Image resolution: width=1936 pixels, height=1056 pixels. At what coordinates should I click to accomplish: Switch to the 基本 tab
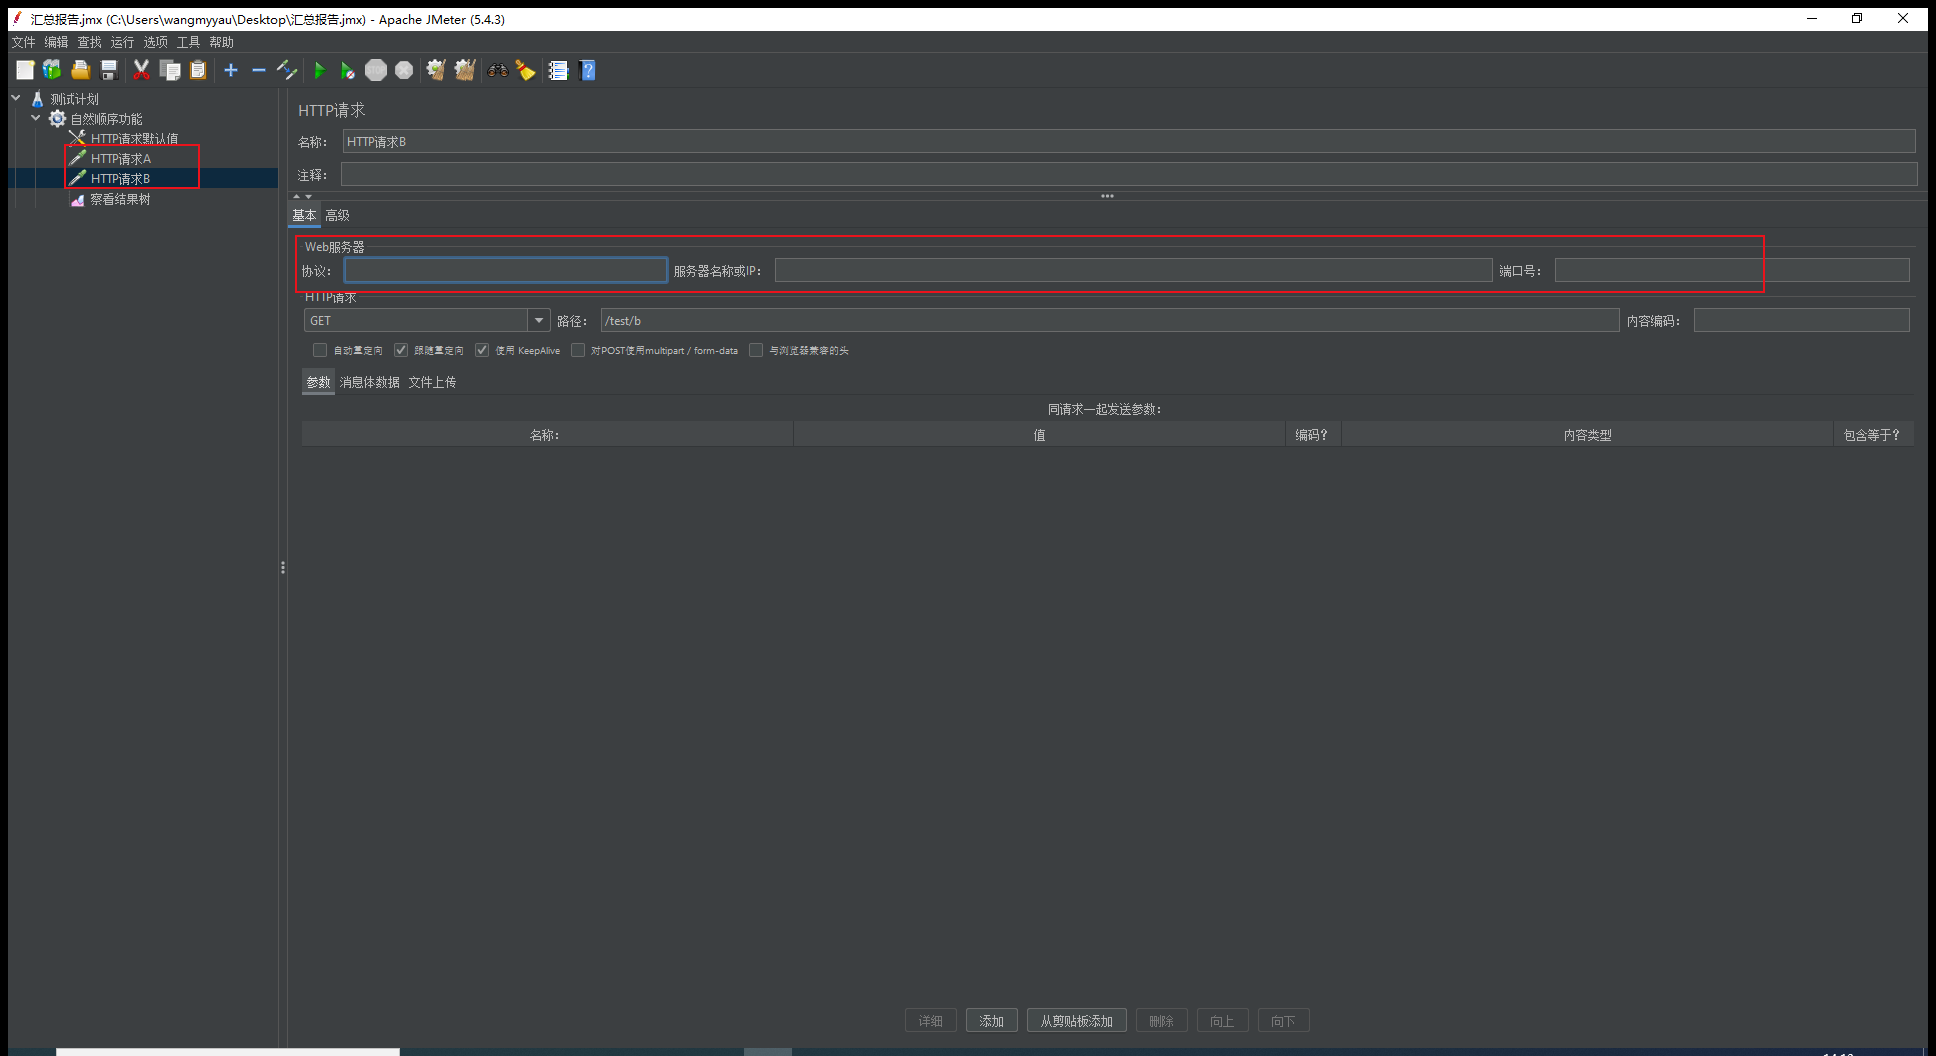(304, 215)
